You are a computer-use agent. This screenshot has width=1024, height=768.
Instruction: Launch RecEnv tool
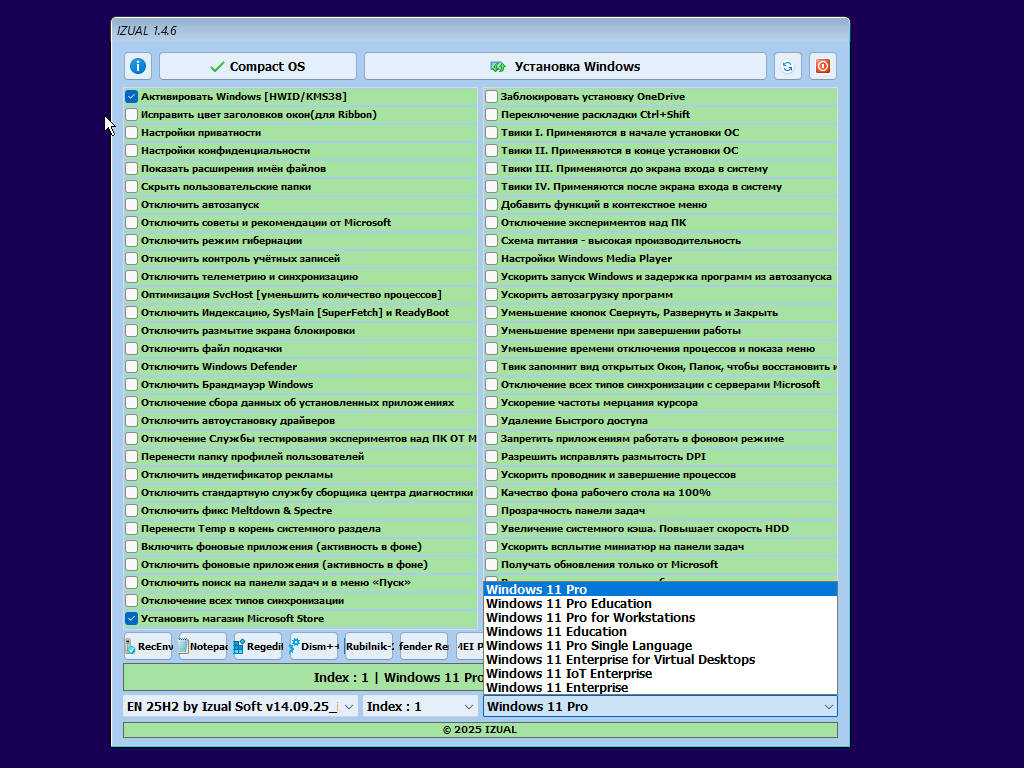pos(148,647)
